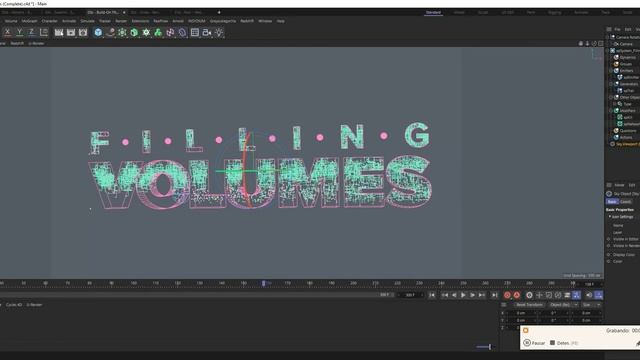Click Pausar in the recording widget
This screenshot has height=360, width=640.
(x=534, y=343)
